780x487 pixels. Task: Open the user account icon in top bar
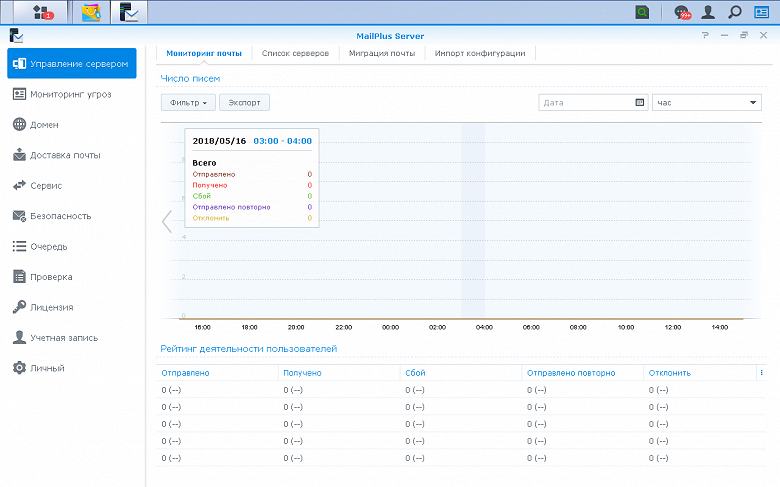(x=708, y=12)
